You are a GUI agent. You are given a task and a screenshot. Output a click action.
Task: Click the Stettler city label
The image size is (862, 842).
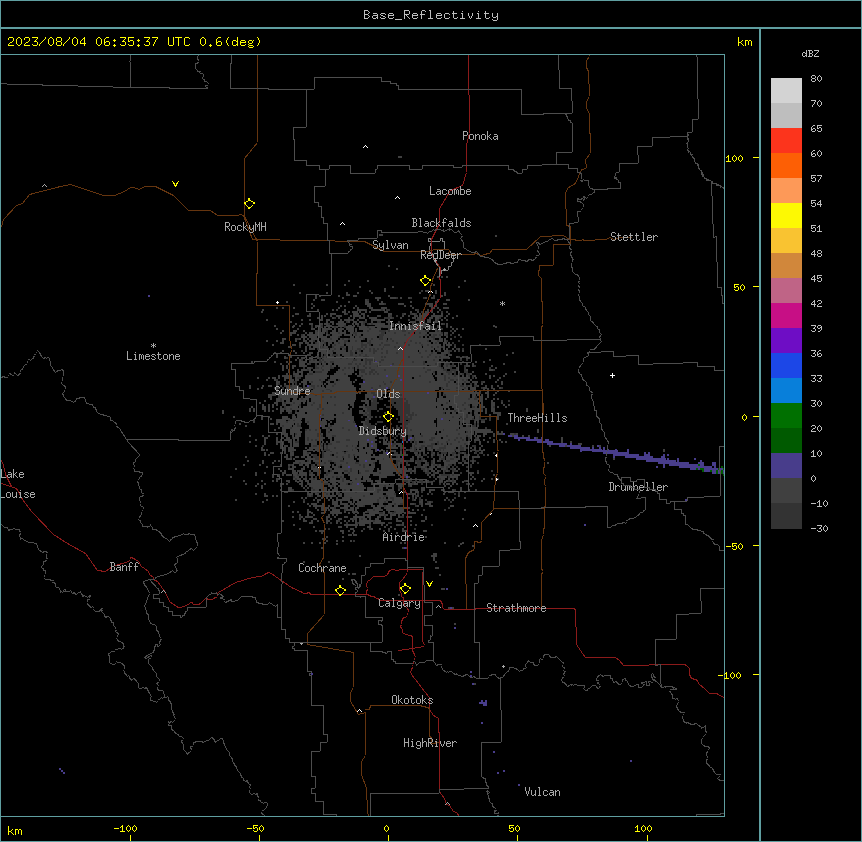pos(634,237)
